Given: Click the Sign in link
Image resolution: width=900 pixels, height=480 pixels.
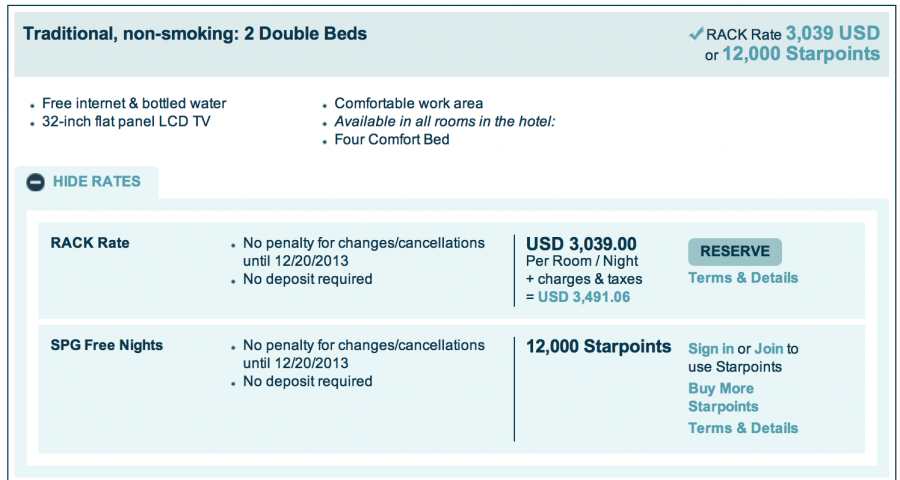Looking at the screenshot, I should (710, 349).
